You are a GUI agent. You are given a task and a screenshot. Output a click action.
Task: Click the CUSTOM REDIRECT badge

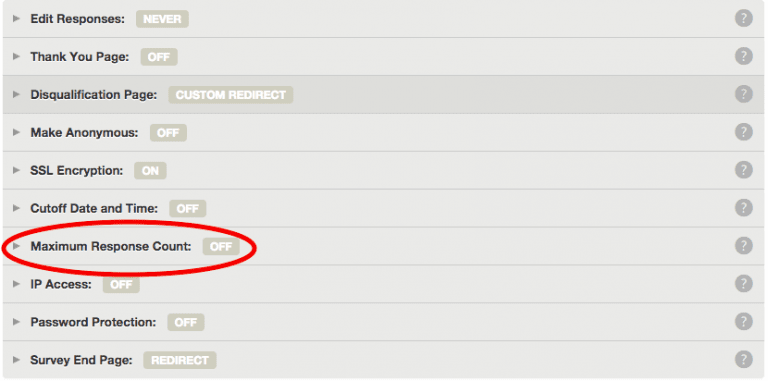pyautogui.click(x=231, y=95)
